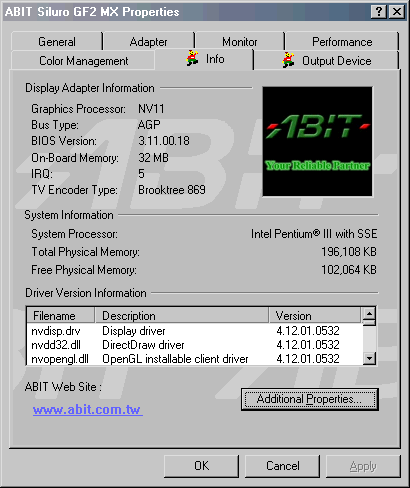This screenshot has width=410, height=488.
Task: Click the 'TV Encoder Type:' label
Action: (x=74, y=190)
